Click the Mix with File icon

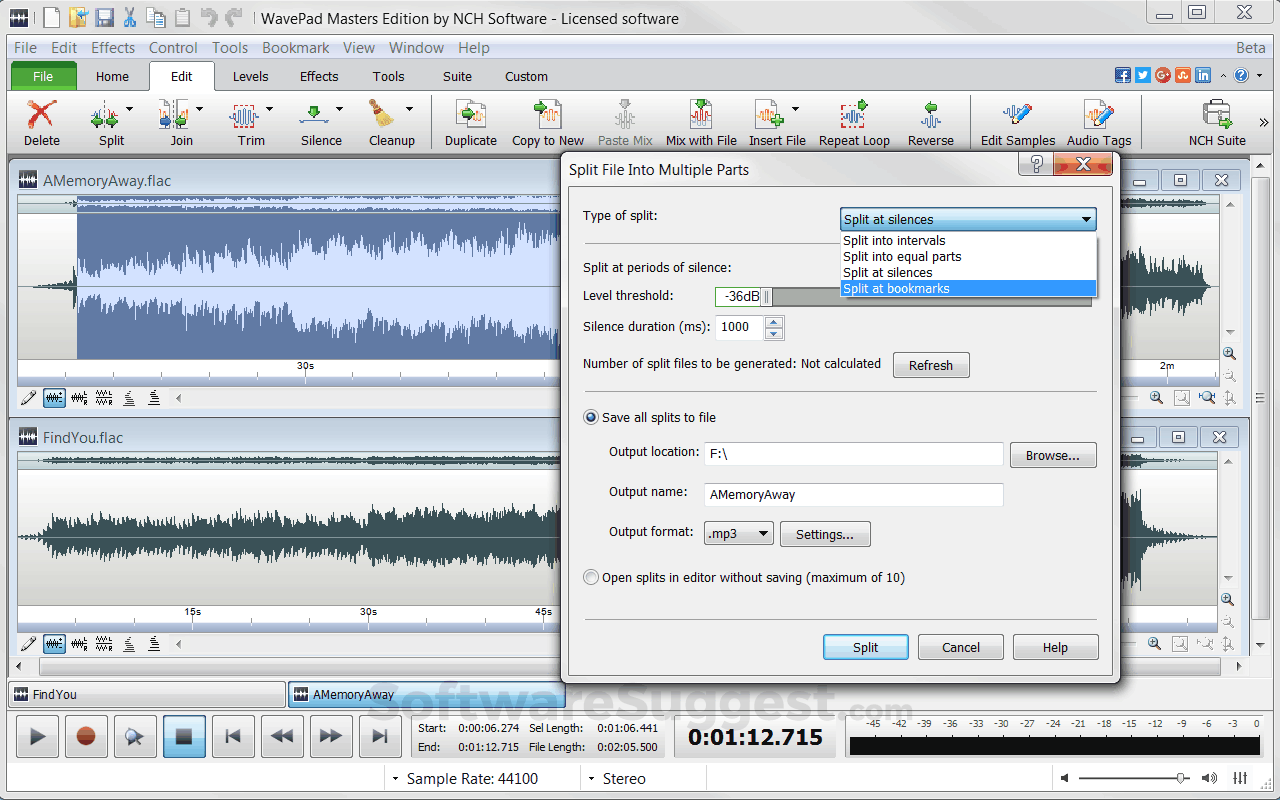pos(701,115)
